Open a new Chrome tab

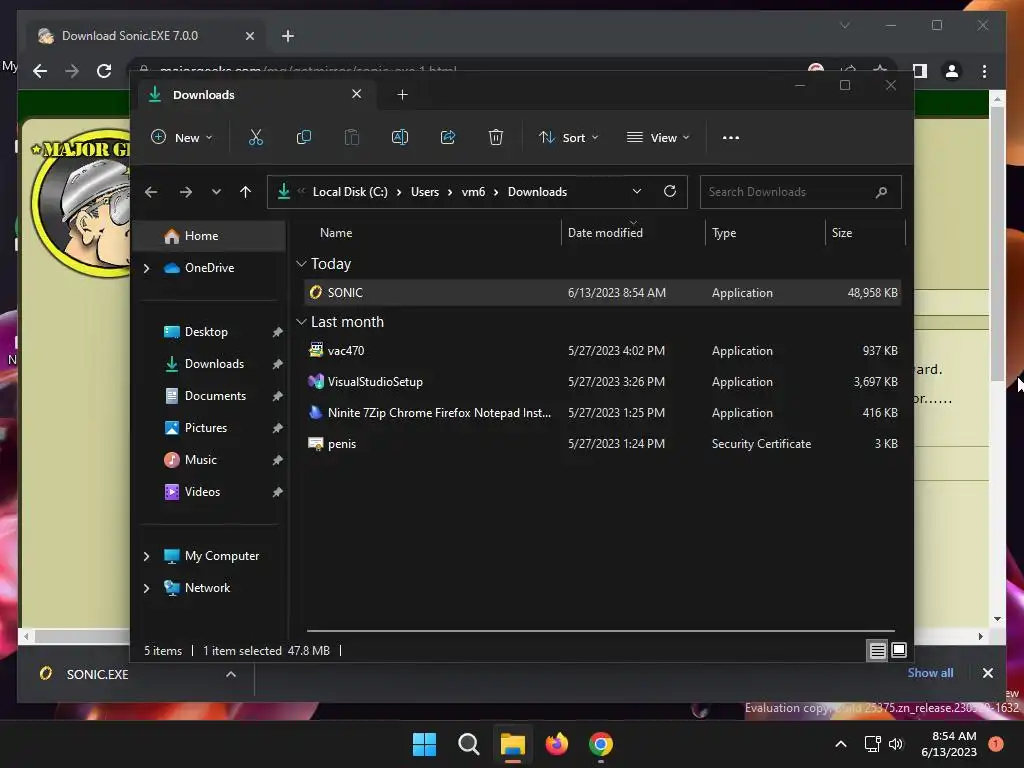click(288, 36)
